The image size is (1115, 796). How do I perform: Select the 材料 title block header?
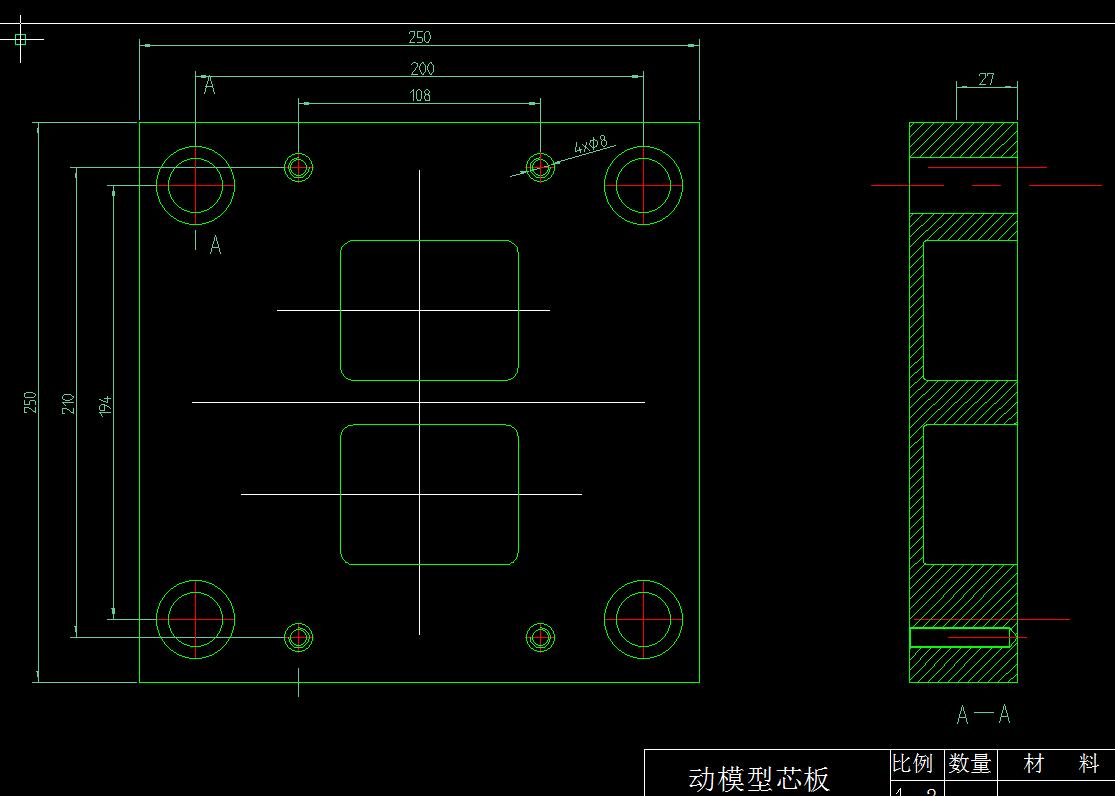[x=1061, y=763]
